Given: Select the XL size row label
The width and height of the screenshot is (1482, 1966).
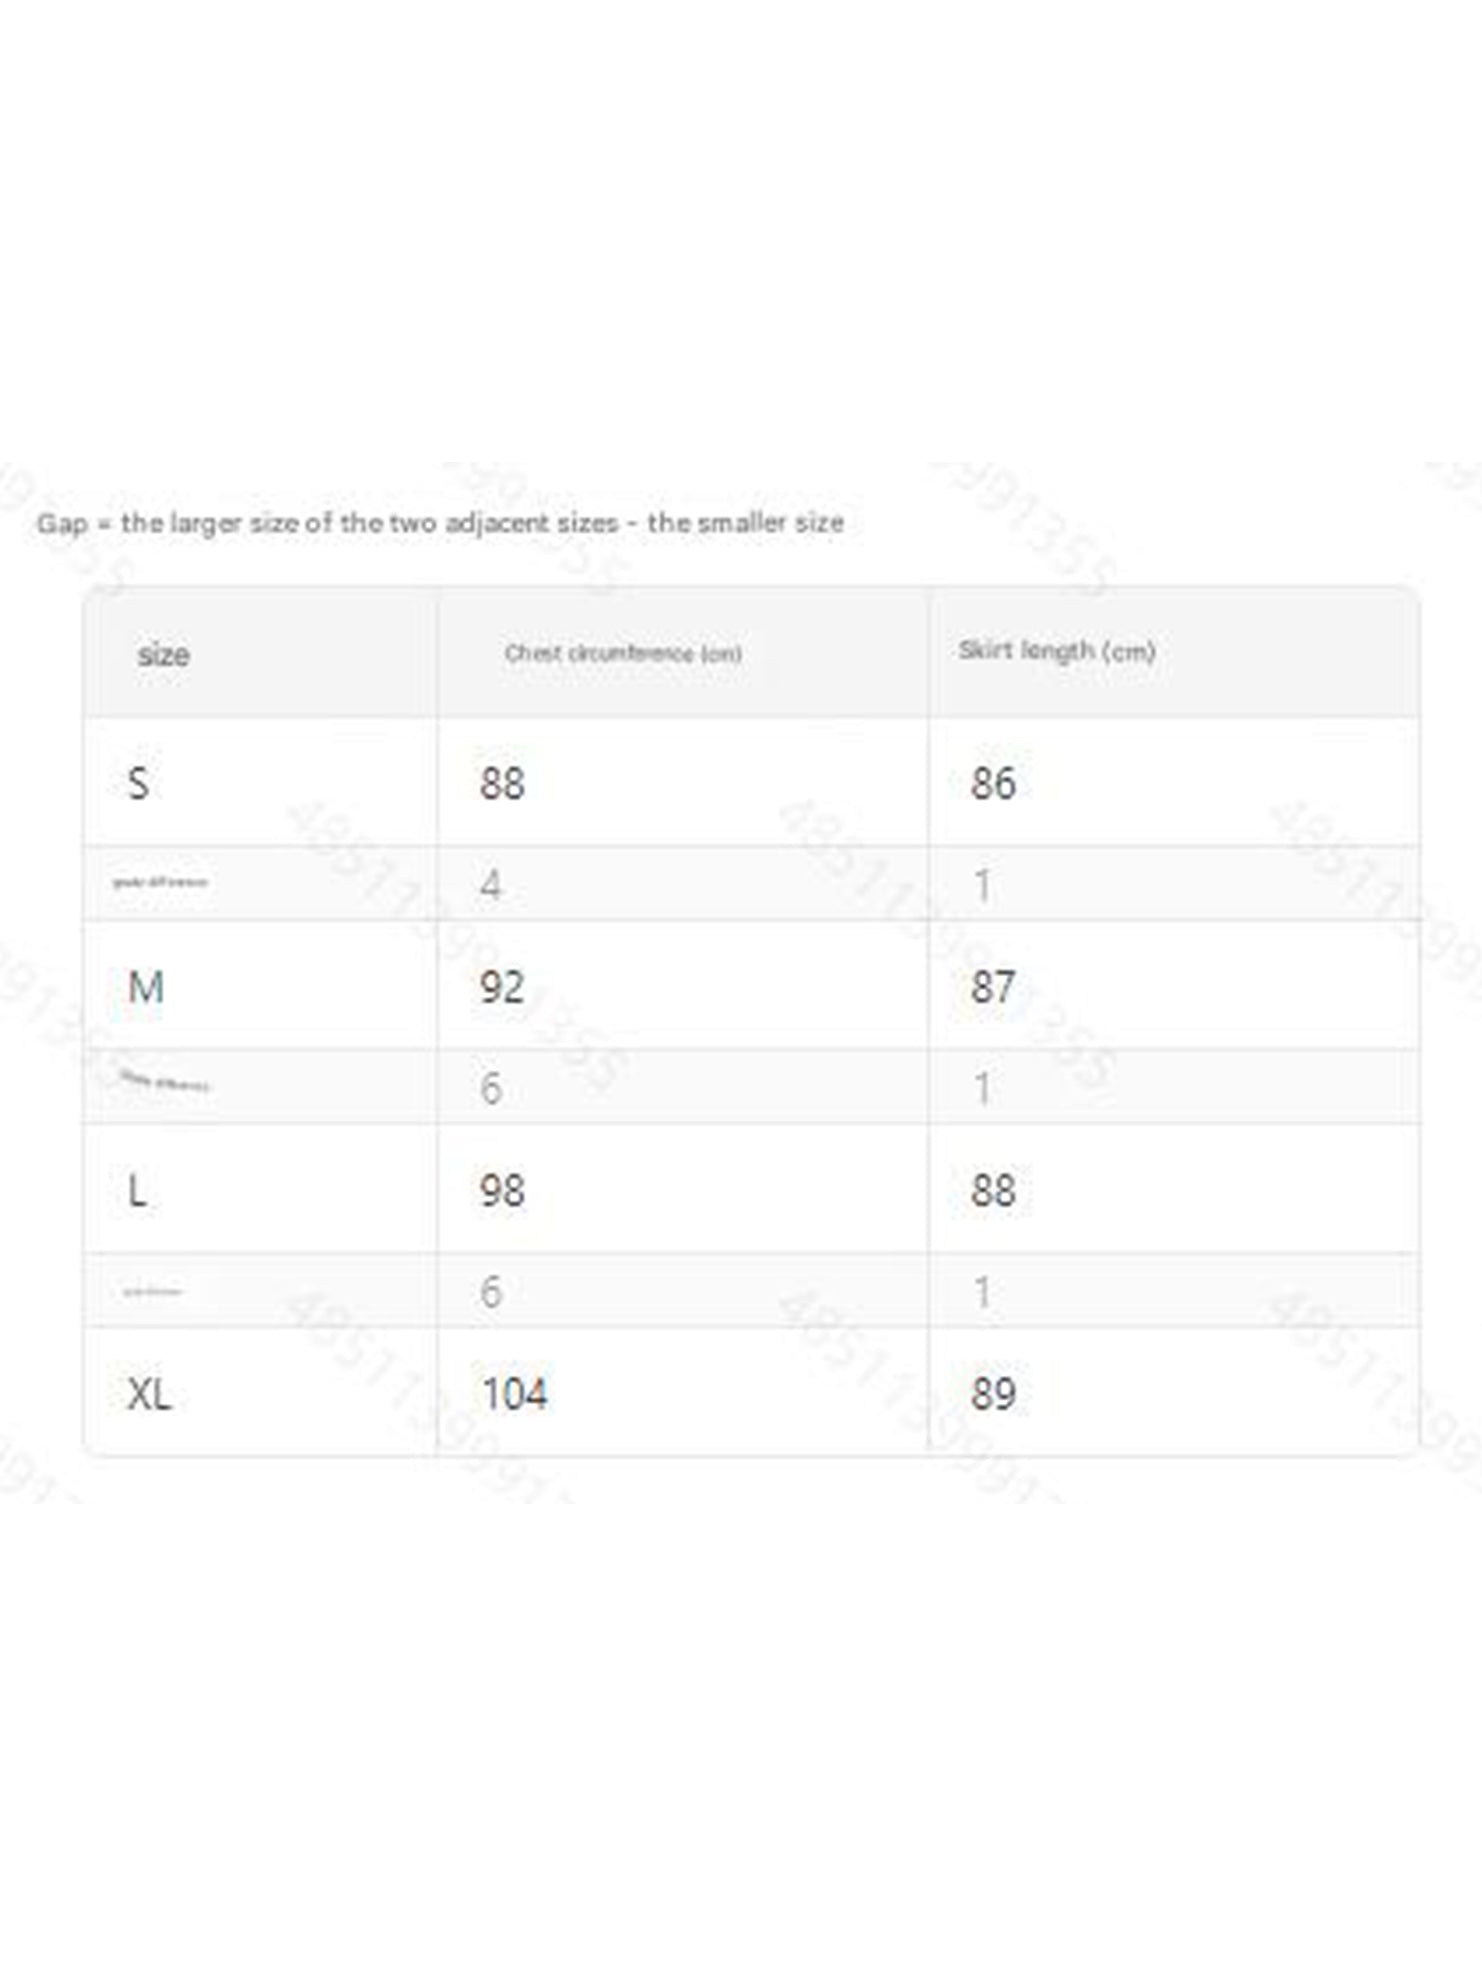Looking at the screenshot, I should pos(150,1394).
